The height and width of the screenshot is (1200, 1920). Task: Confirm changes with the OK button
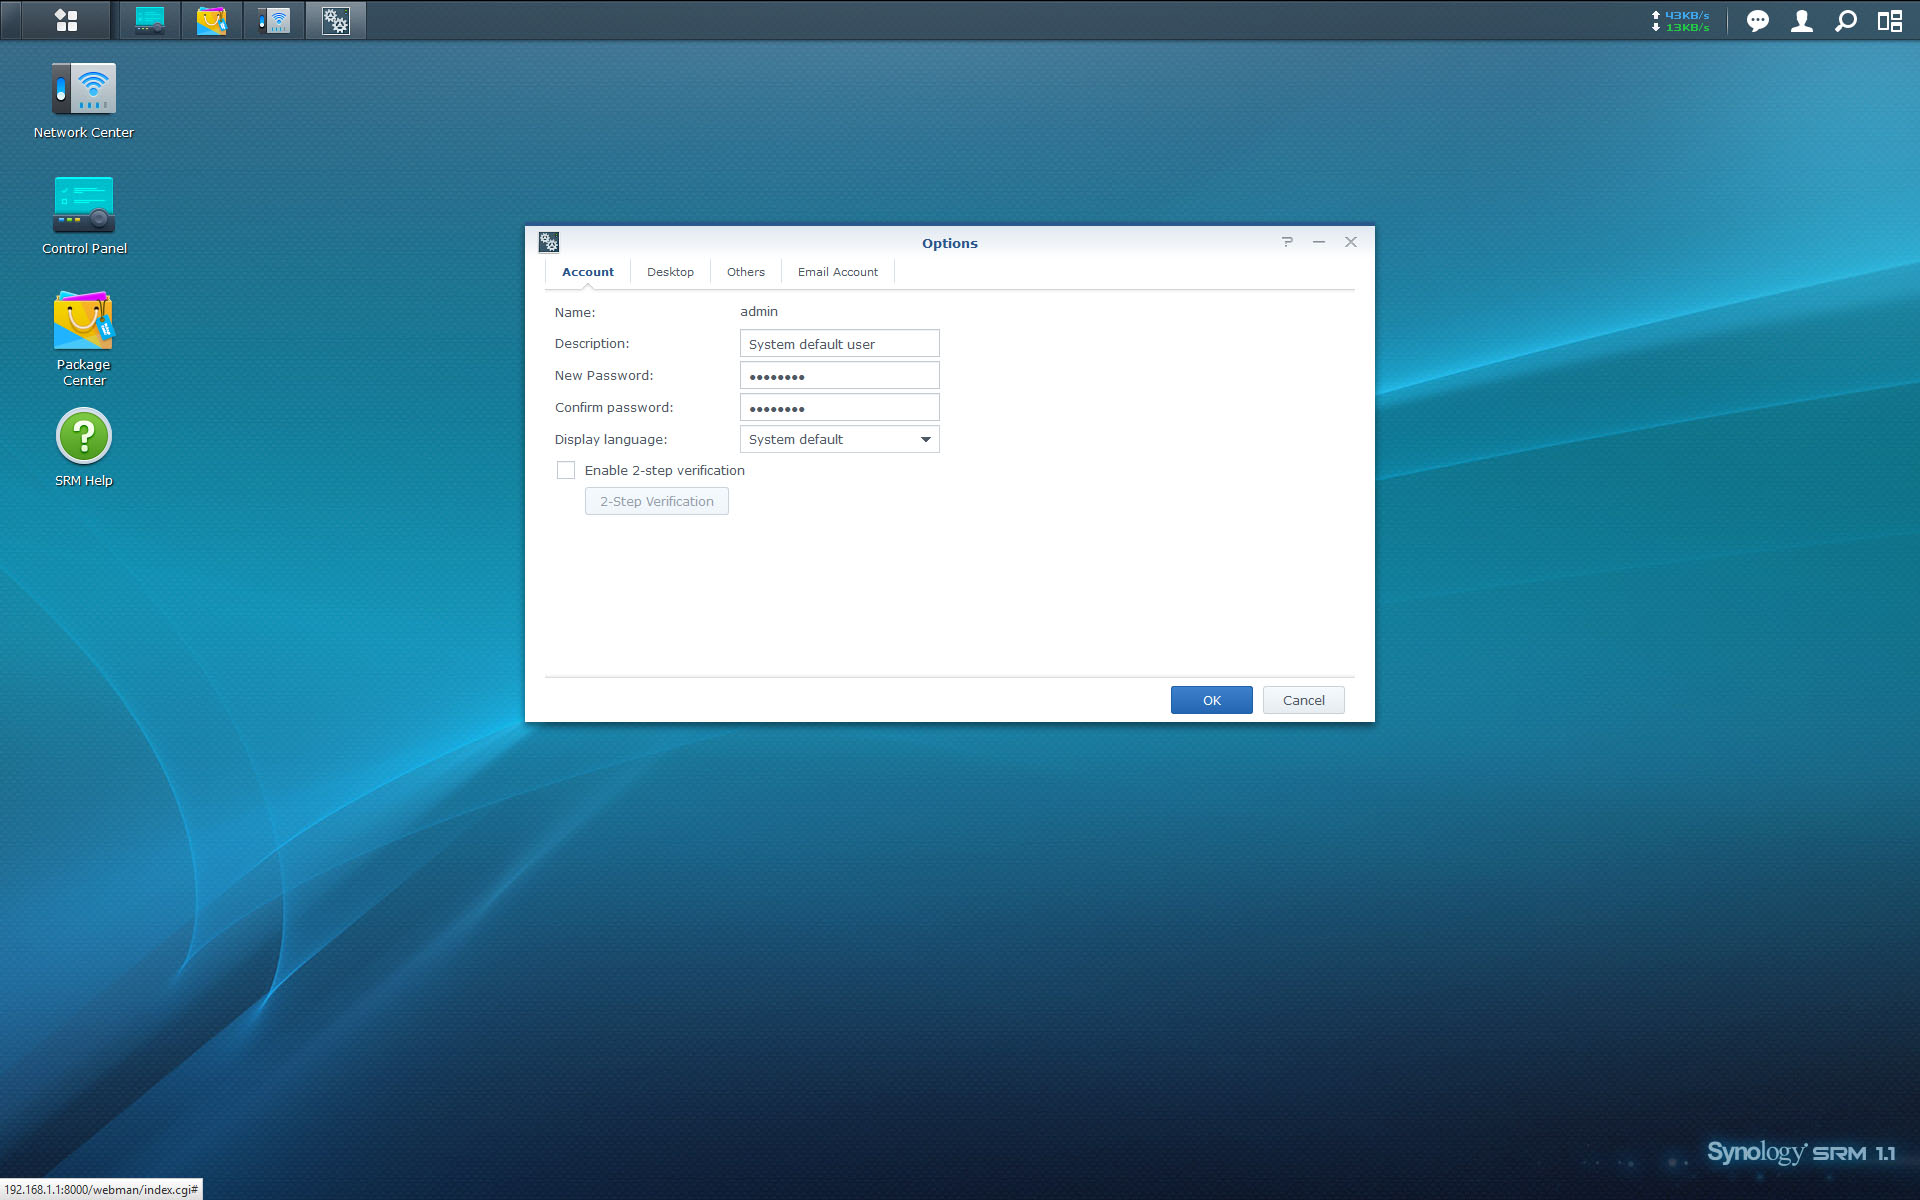tap(1211, 700)
